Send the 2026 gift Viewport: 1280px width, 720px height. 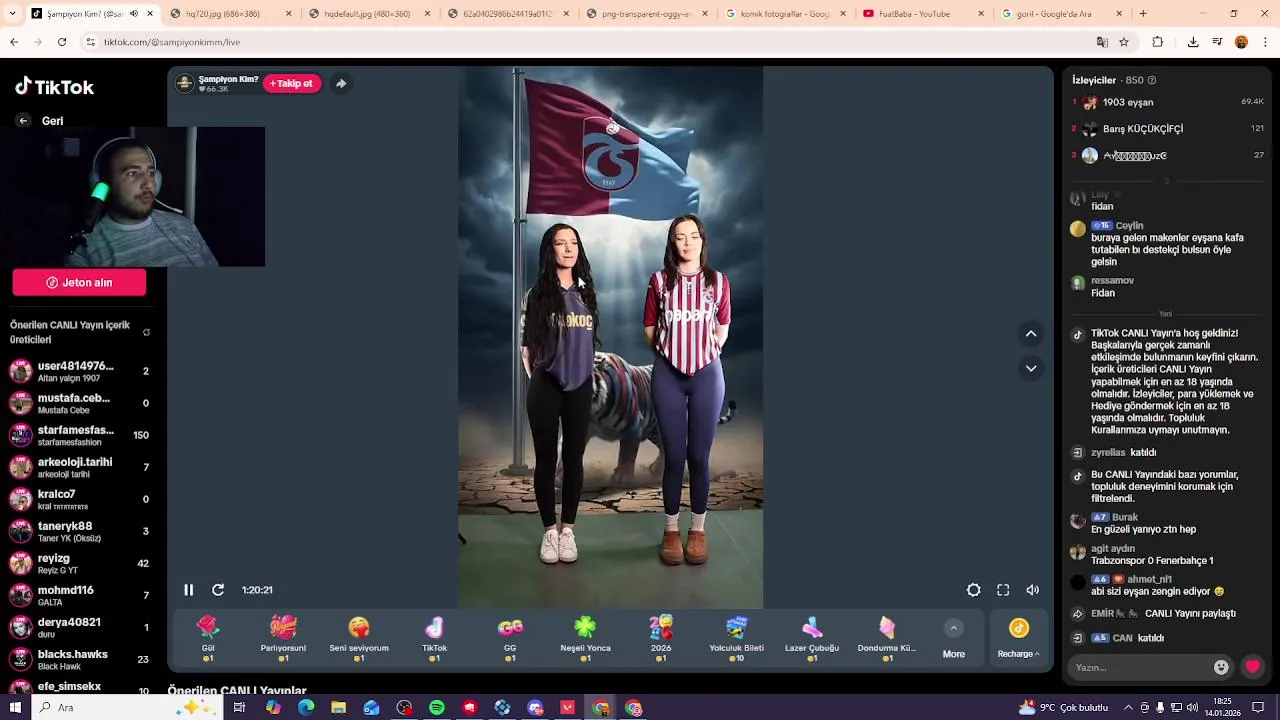coord(661,637)
